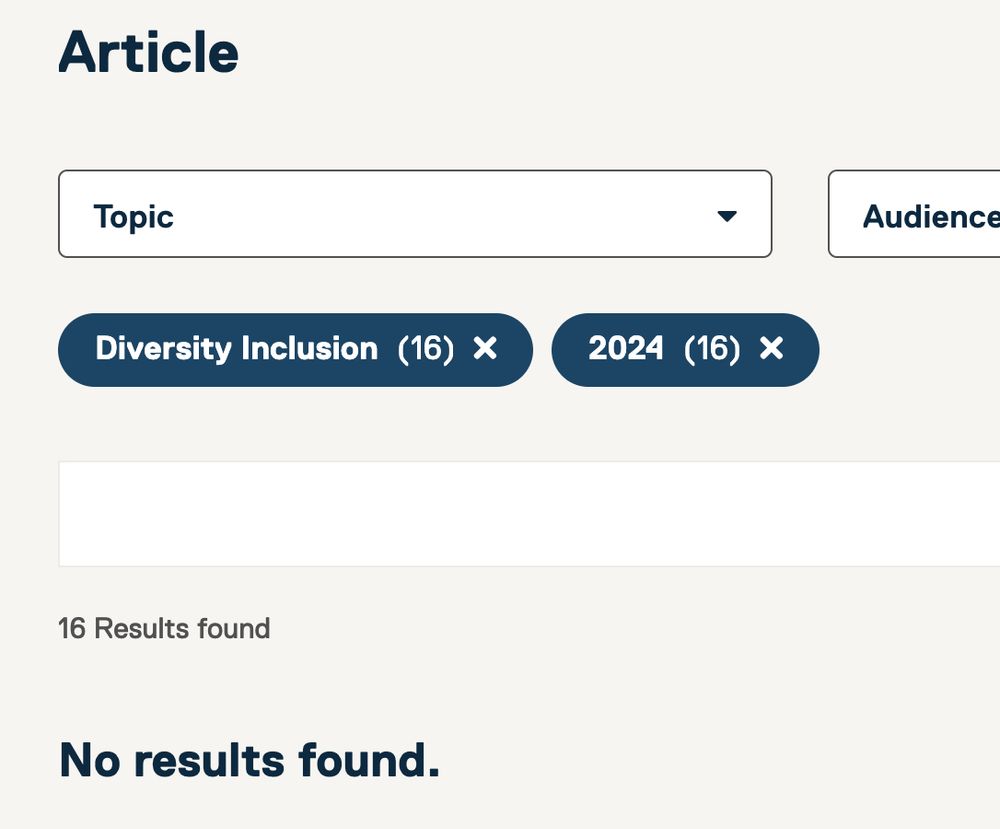
Task: Click the gap between the two filter chips
Action: pyautogui.click(x=542, y=349)
